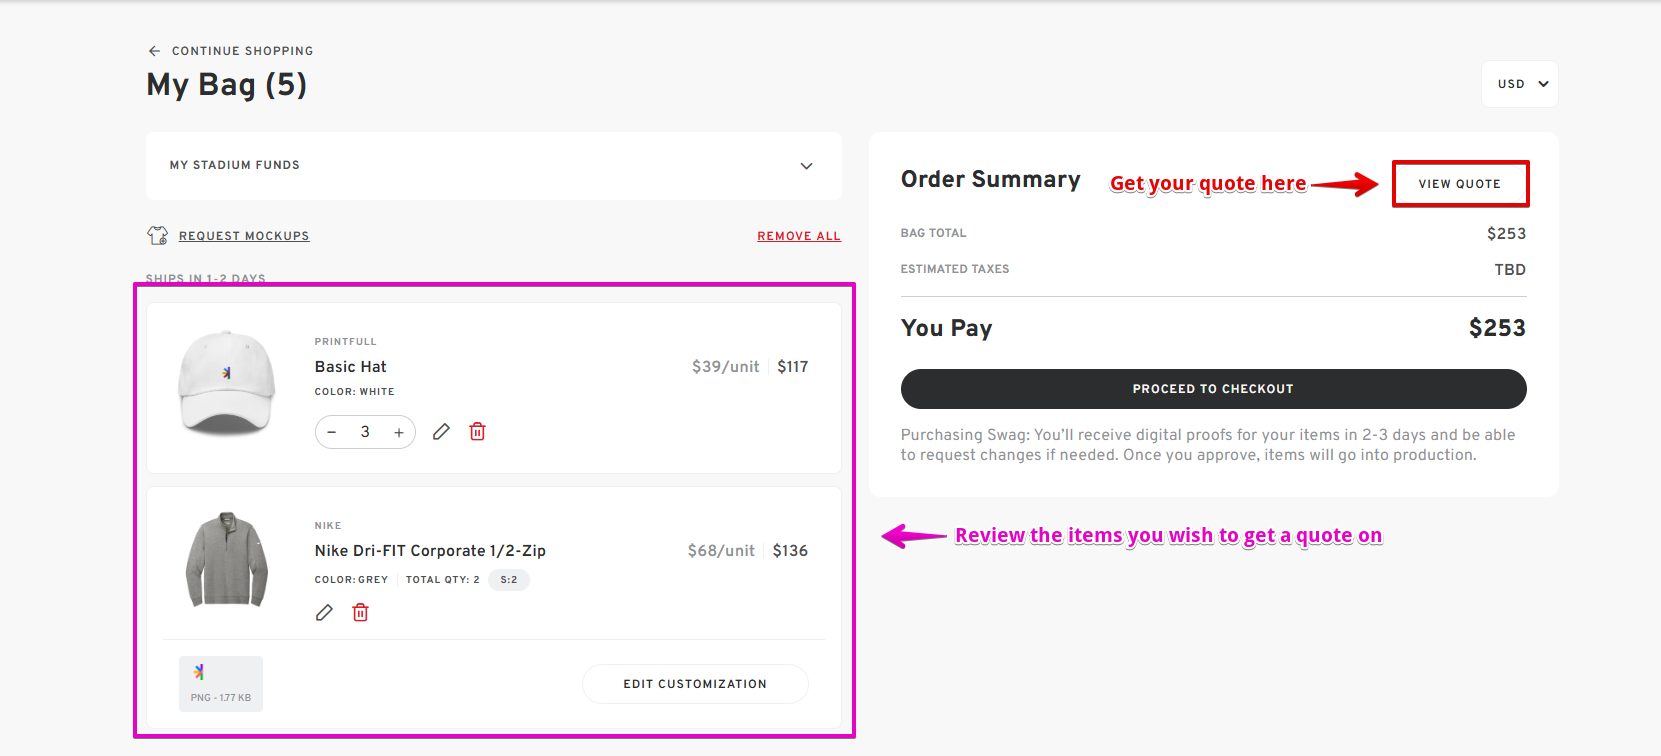Go back via Continue Shopping link

pyautogui.click(x=242, y=51)
